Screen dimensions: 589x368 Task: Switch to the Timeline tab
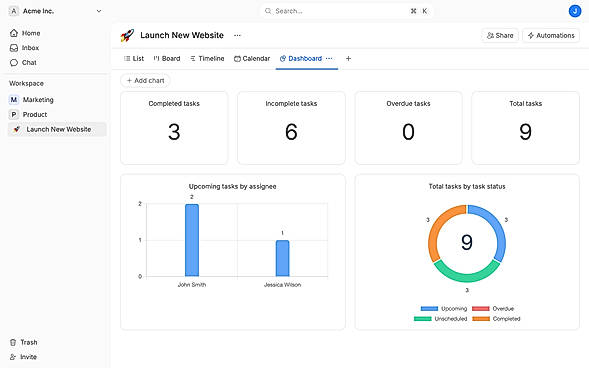click(x=207, y=59)
